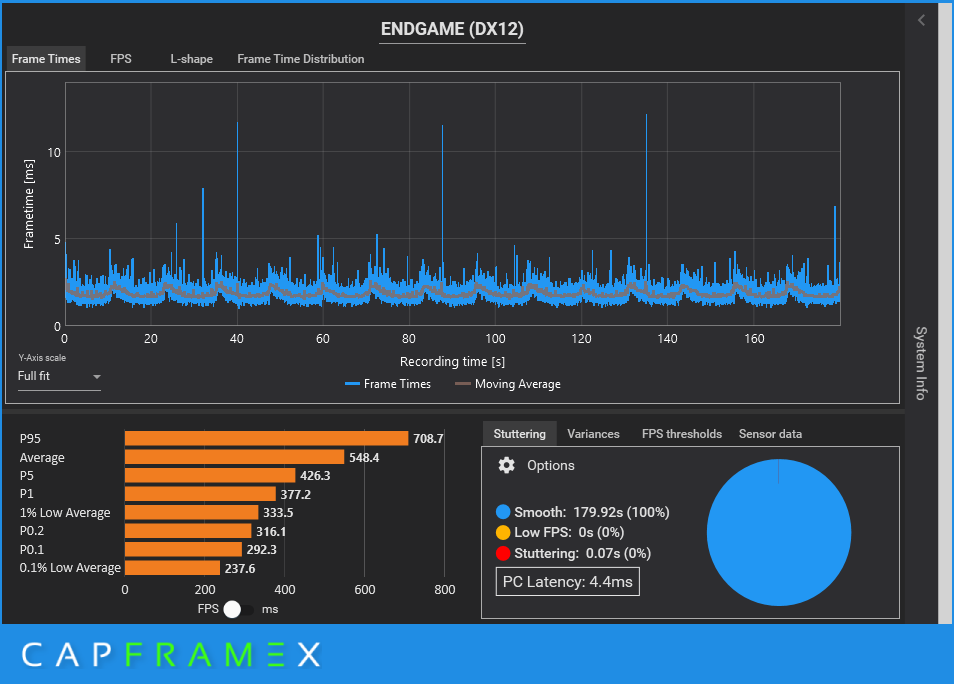Click the PC Latency: 4.4ms box
Screen dimensions: 954x684
(x=568, y=582)
